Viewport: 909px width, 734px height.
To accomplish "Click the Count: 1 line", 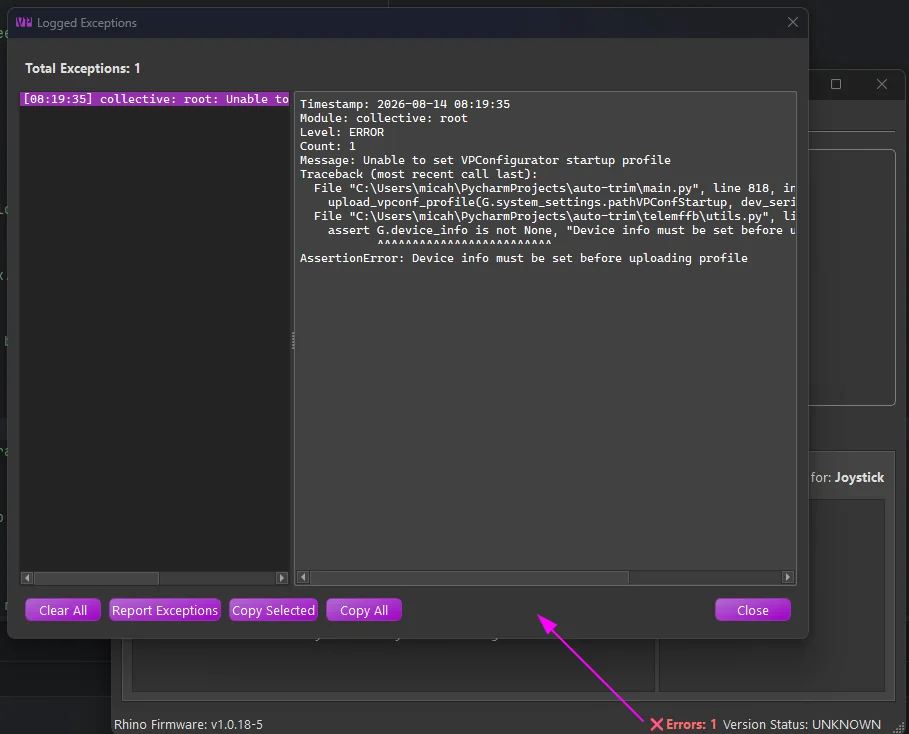I will pos(328,146).
